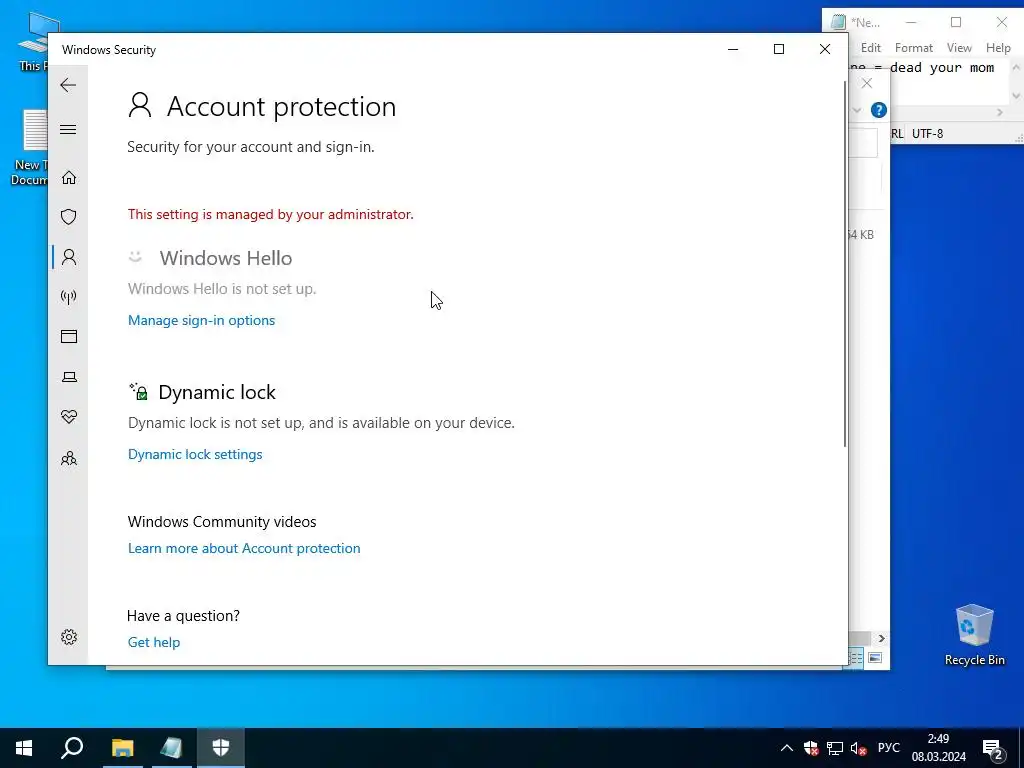1024x768 pixels.
Task: Switch input language РУС indicator
Action: [888, 748]
